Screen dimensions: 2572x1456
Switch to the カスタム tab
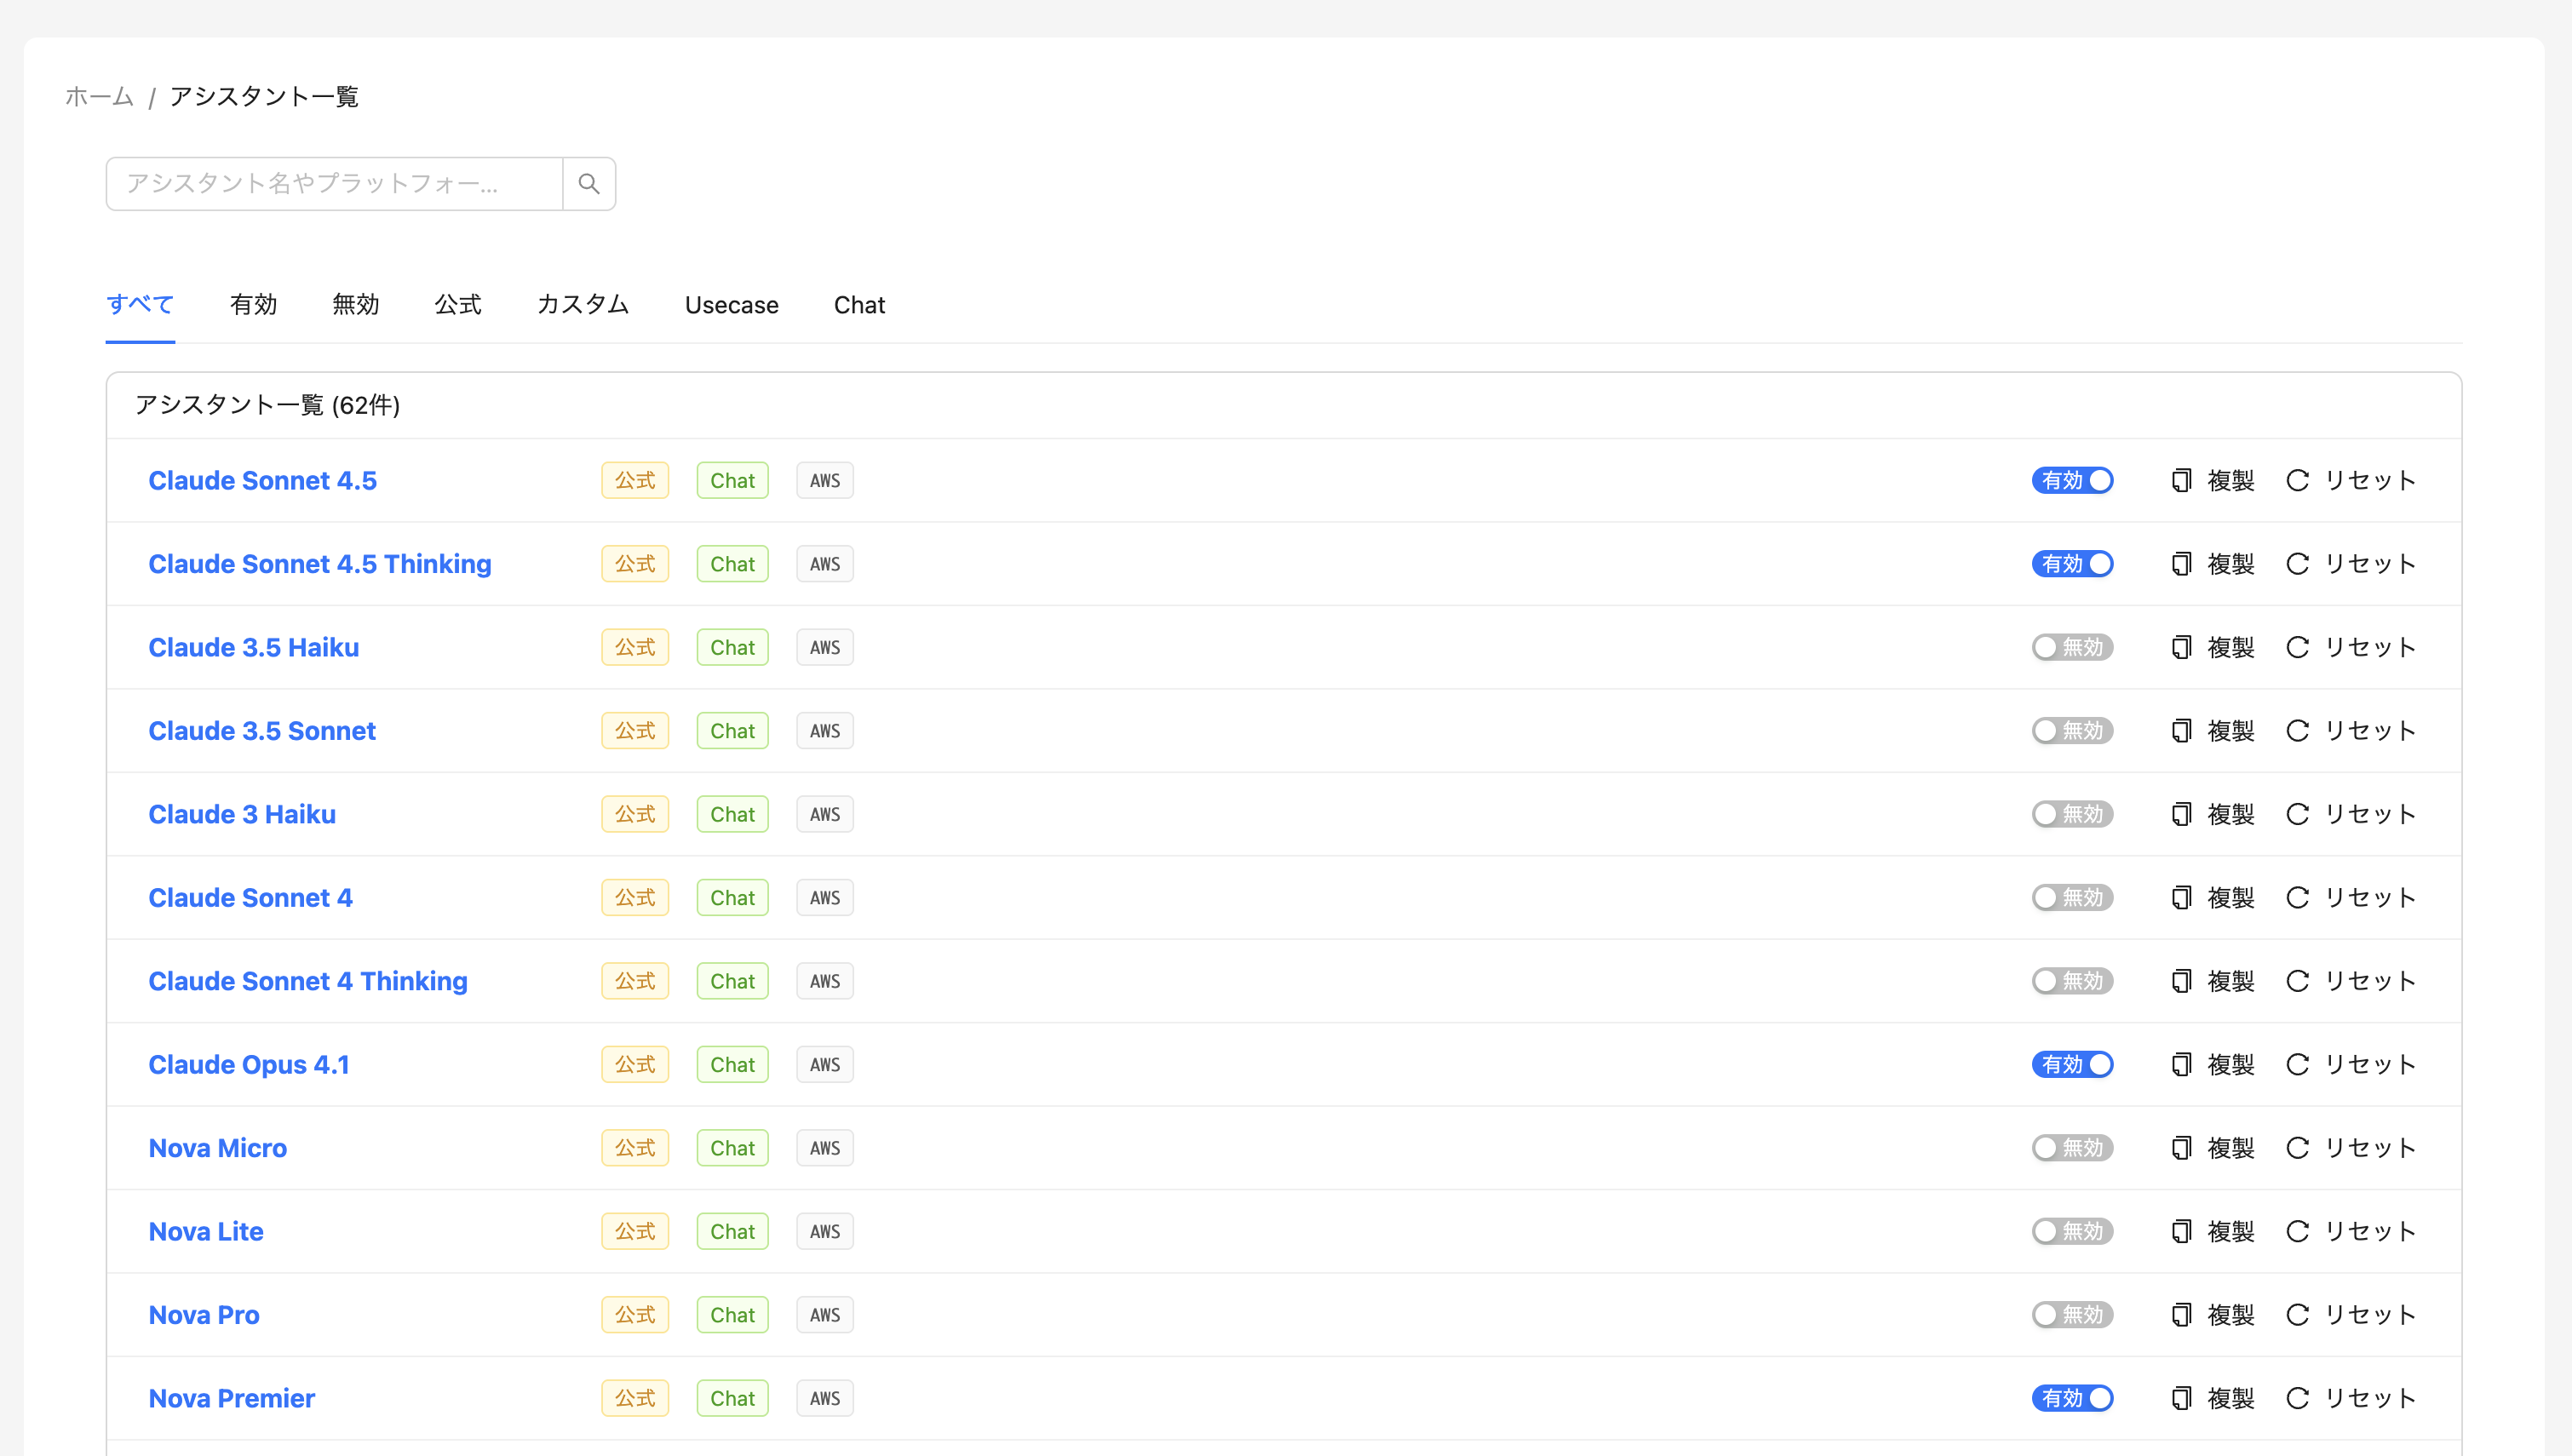(x=582, y=305)
